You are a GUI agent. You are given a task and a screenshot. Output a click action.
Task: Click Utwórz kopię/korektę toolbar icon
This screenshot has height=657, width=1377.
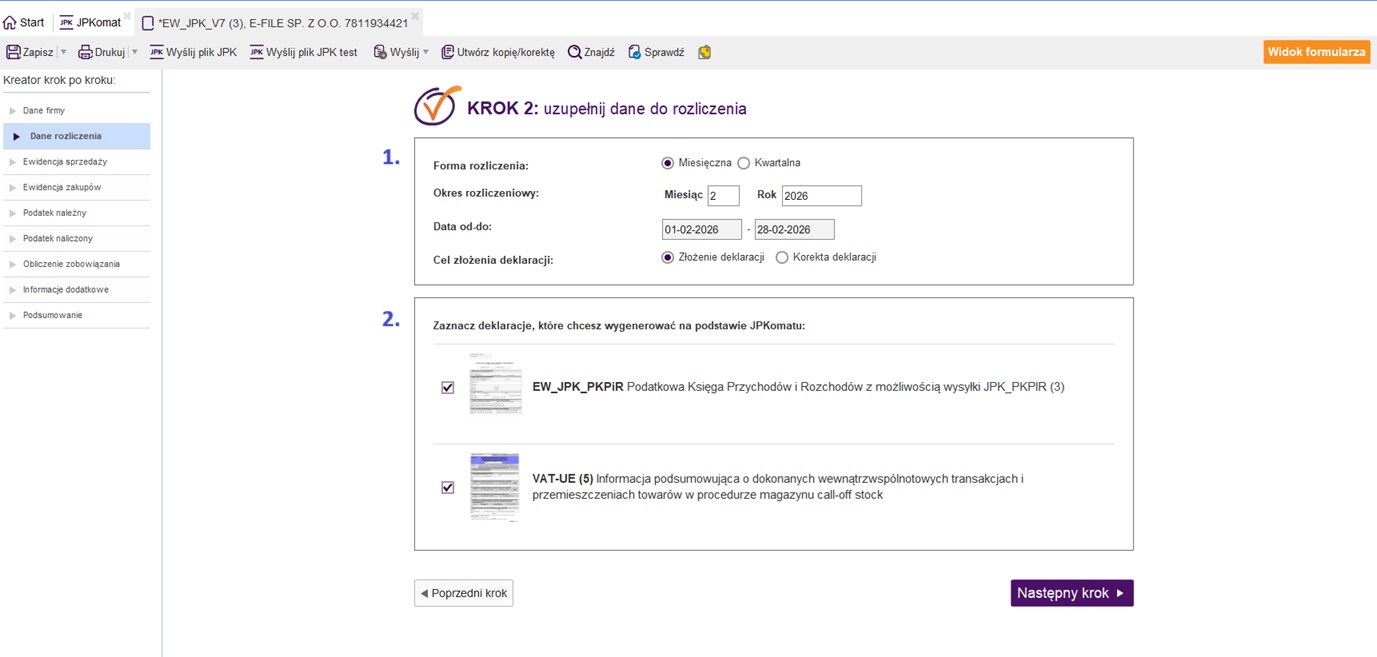447,52
